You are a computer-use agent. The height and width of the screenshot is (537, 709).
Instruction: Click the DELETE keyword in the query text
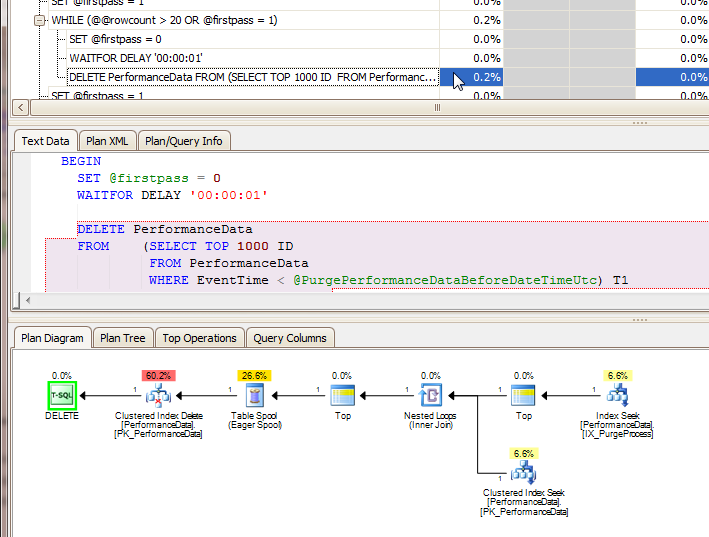click(101, 229)
